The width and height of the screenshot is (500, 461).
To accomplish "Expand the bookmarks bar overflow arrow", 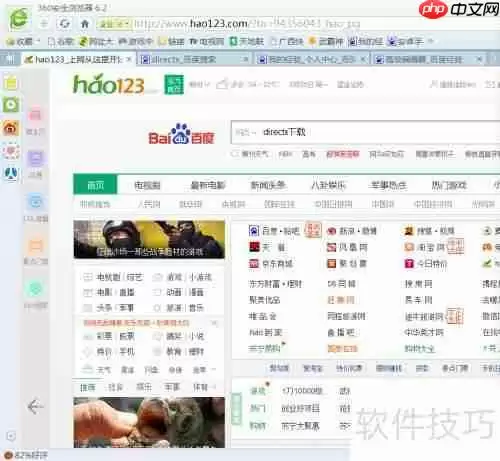I will [x=430, y=42].
